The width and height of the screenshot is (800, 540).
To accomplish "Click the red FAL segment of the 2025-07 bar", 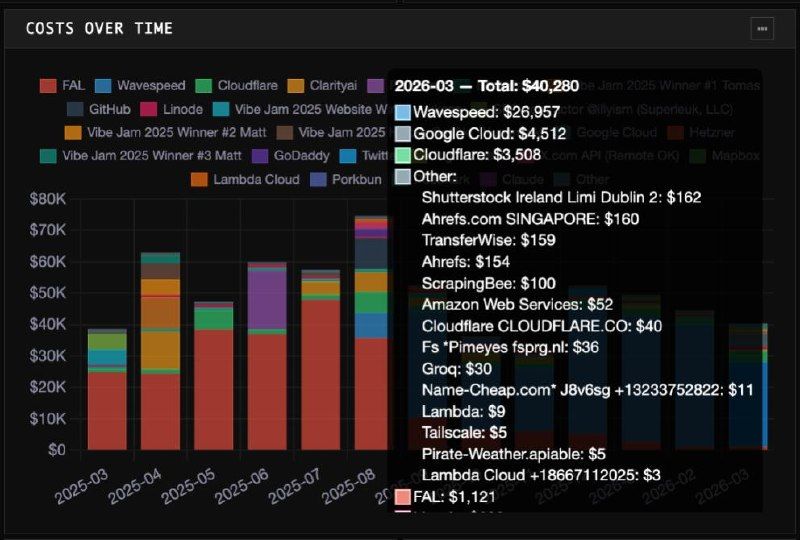I will 320,375.
